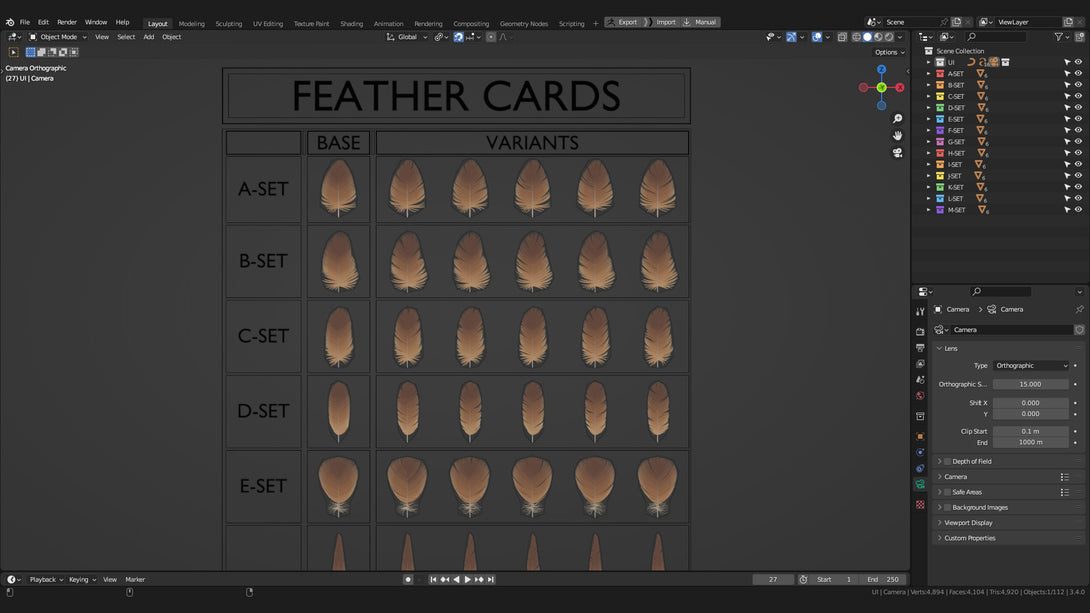Click the Options button in viewport
The height and width of the screenshot is (613, 1090).
pyautogui.click(x=890, y=52)
